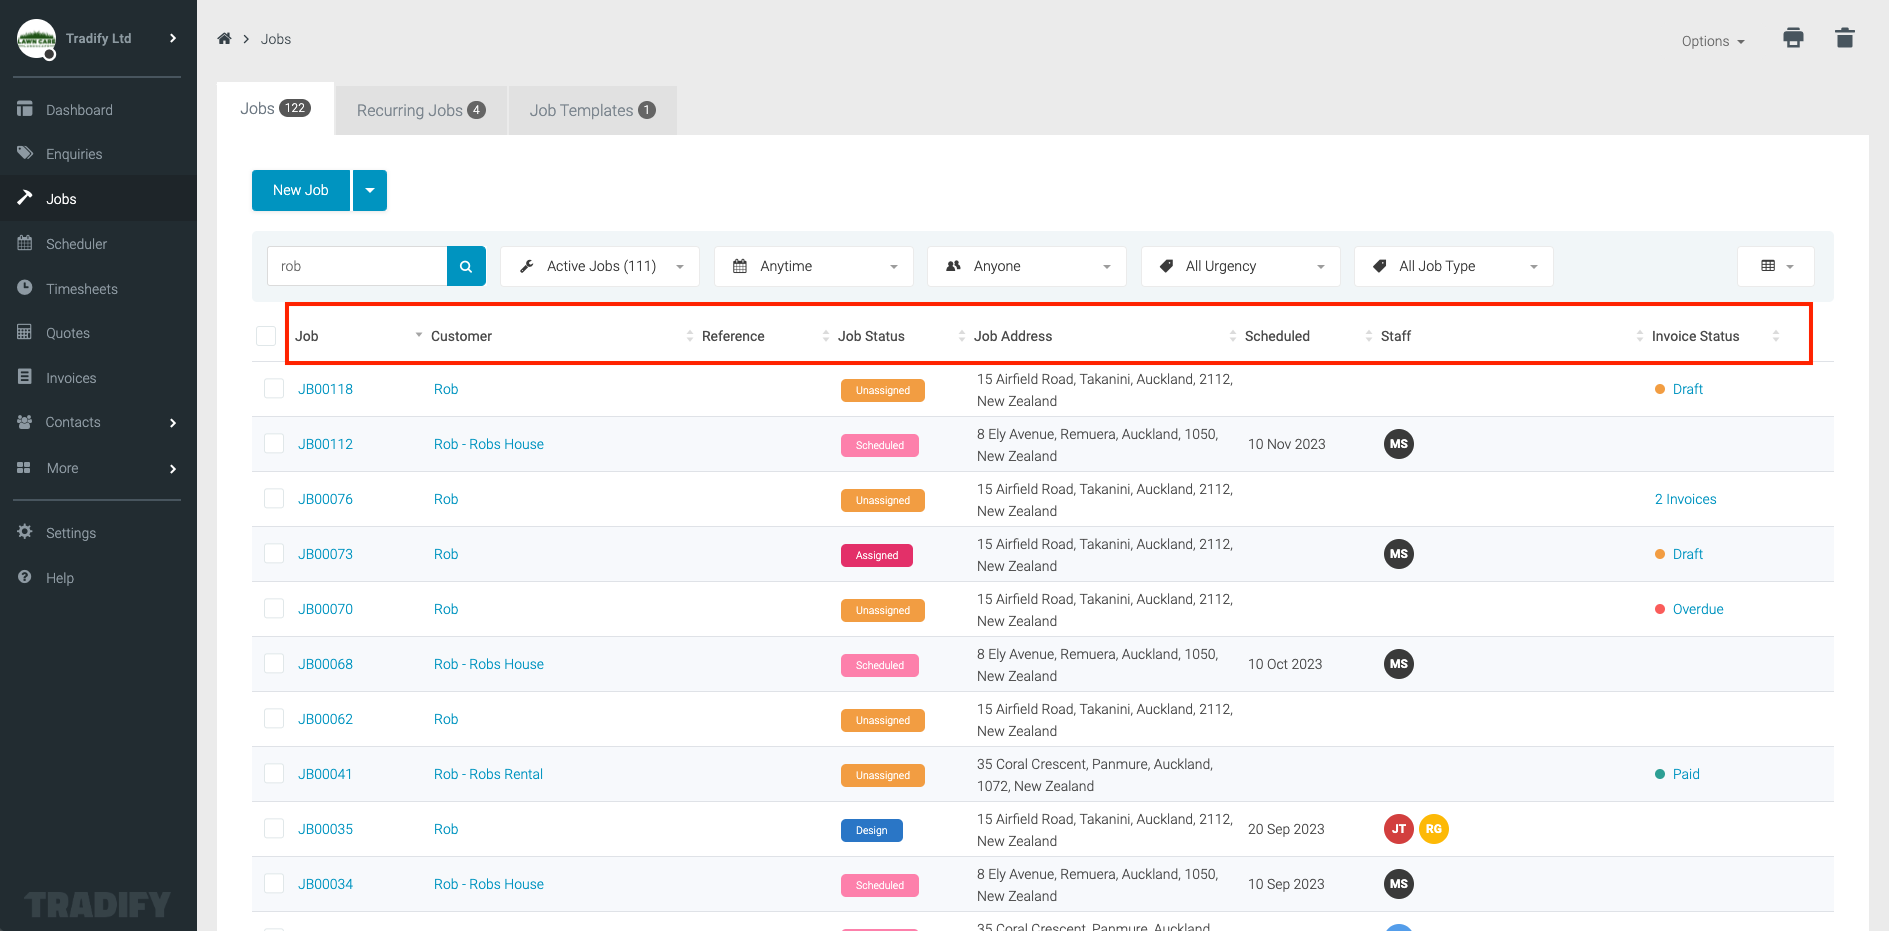Viewport: 1889px width, 931px height.
Task: Open Draft invoice link on JB00073
Action: click(1688, 554)
